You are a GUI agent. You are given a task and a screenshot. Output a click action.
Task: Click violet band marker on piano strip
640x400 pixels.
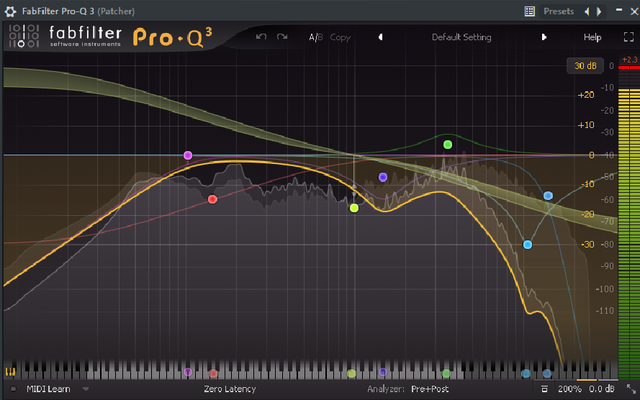click(x=383, y=372)
